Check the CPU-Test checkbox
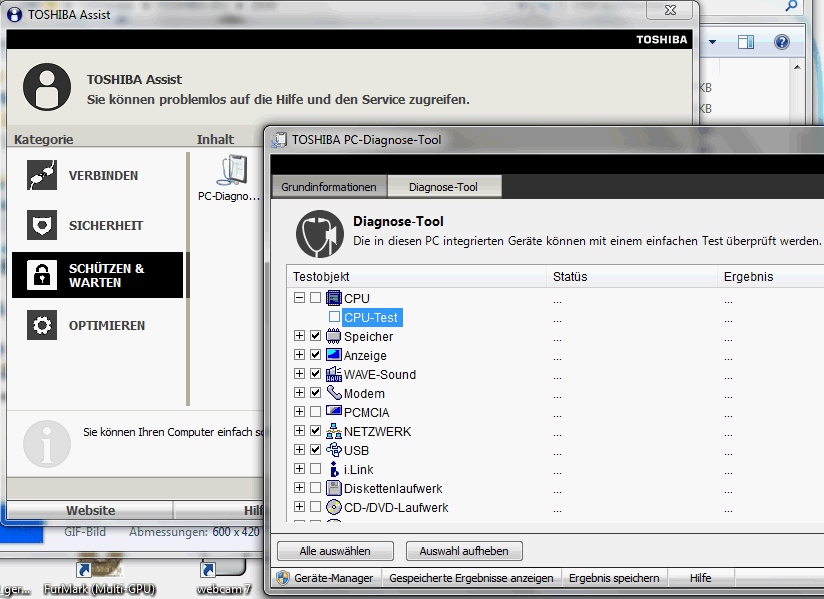Image resolution: width=824 pixels, height=599 pixels. pos(334,317)
